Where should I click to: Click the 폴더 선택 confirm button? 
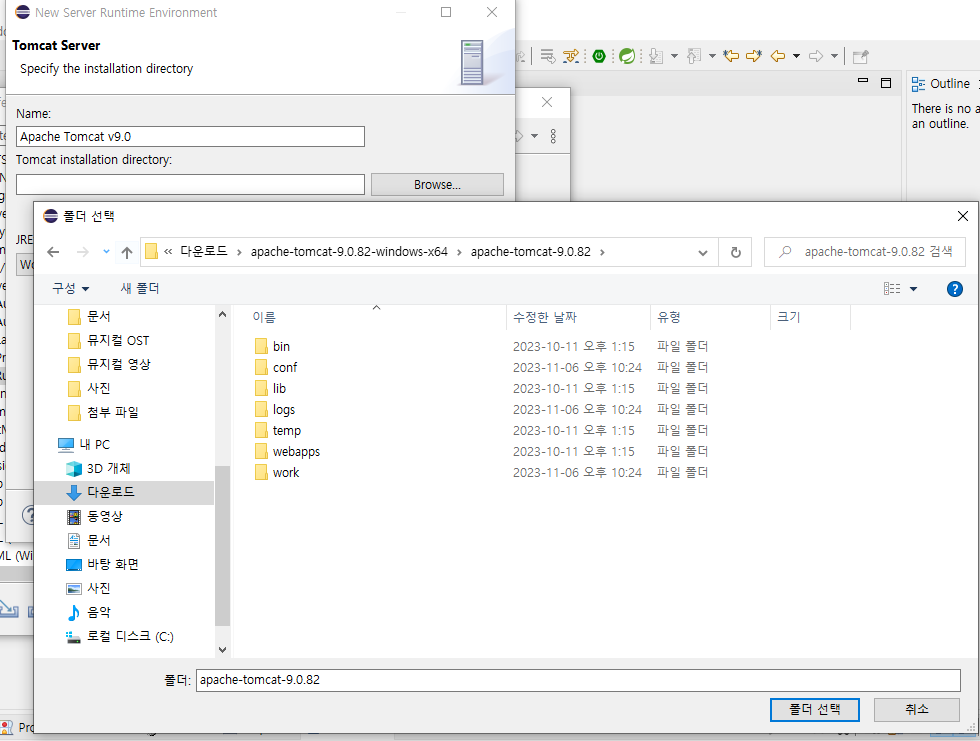point(814,710)
